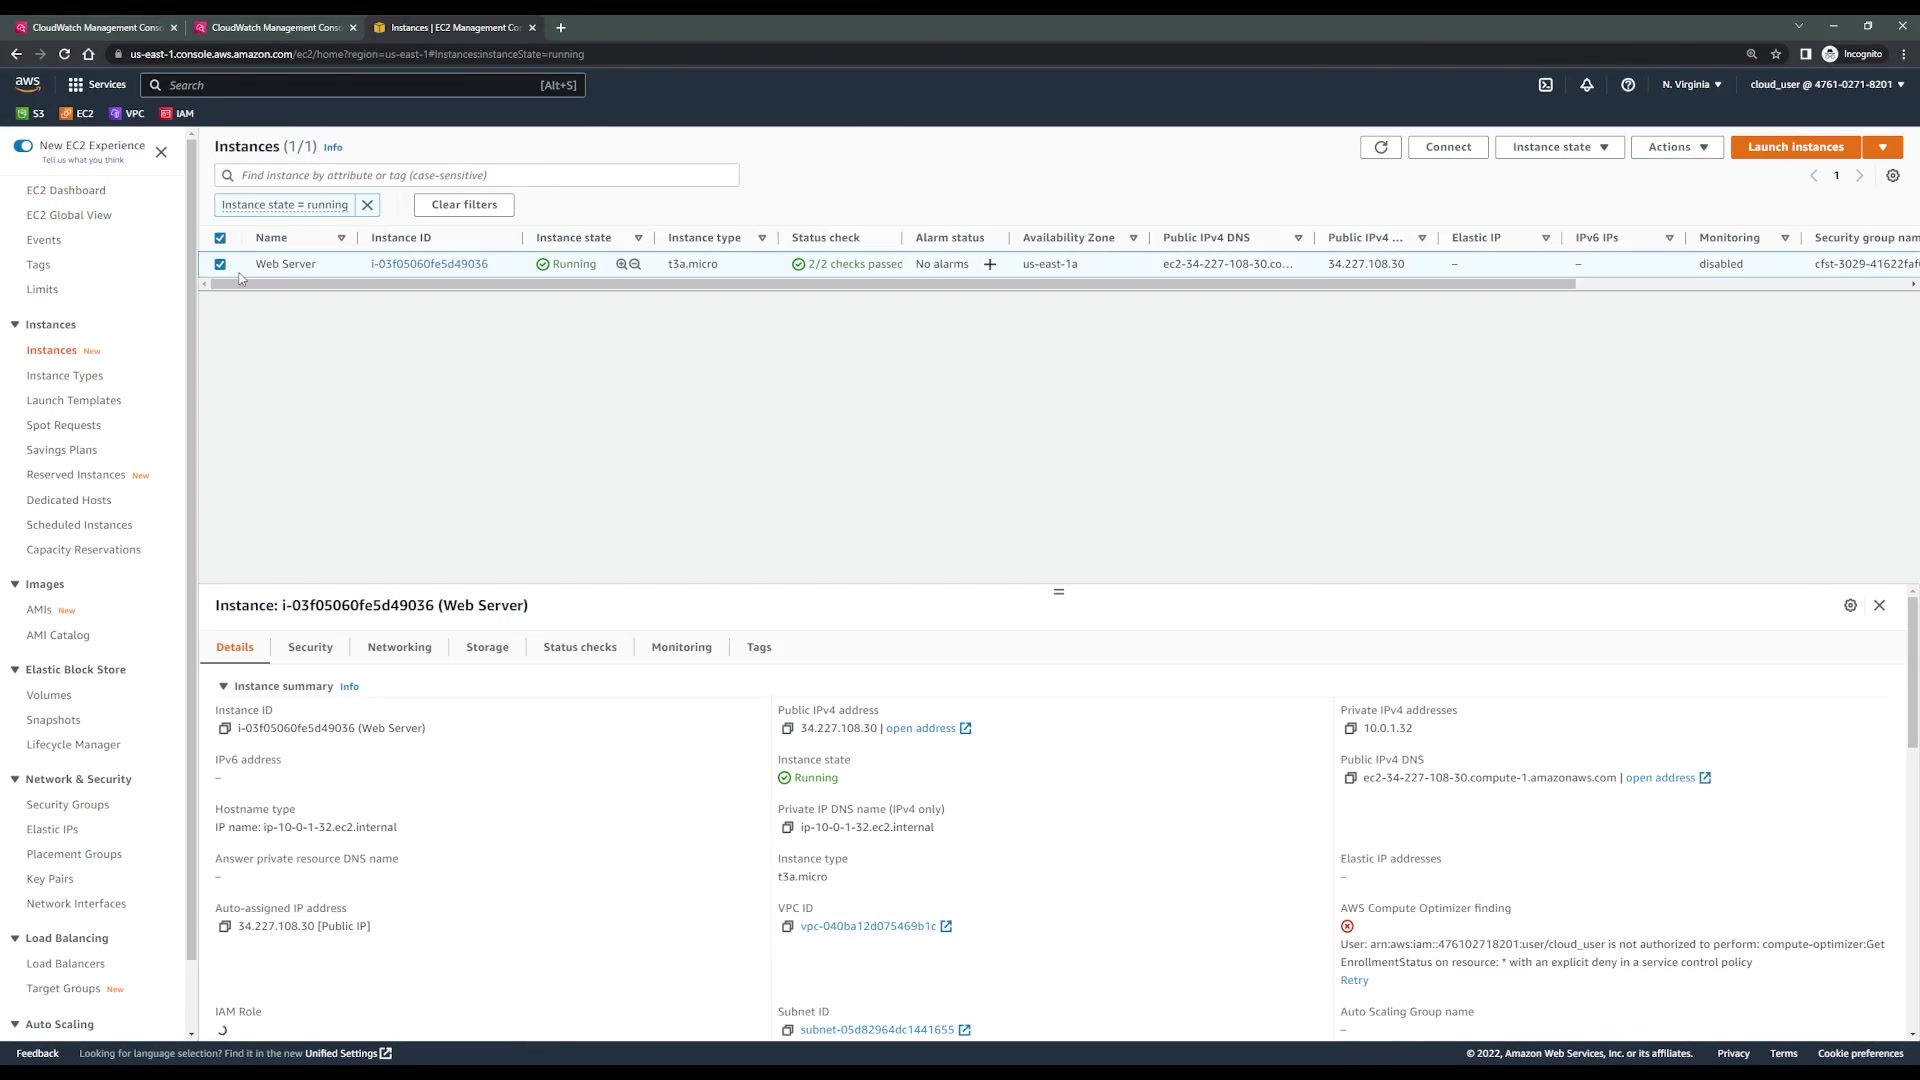Open the Status checks tab

[579, 648]
